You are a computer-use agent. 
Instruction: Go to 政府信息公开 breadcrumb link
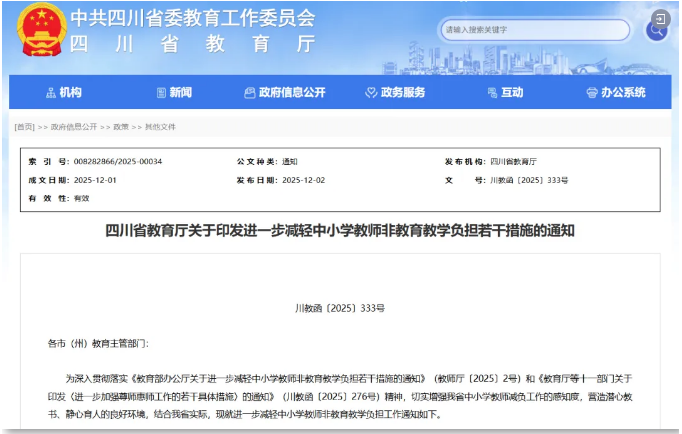74,127
